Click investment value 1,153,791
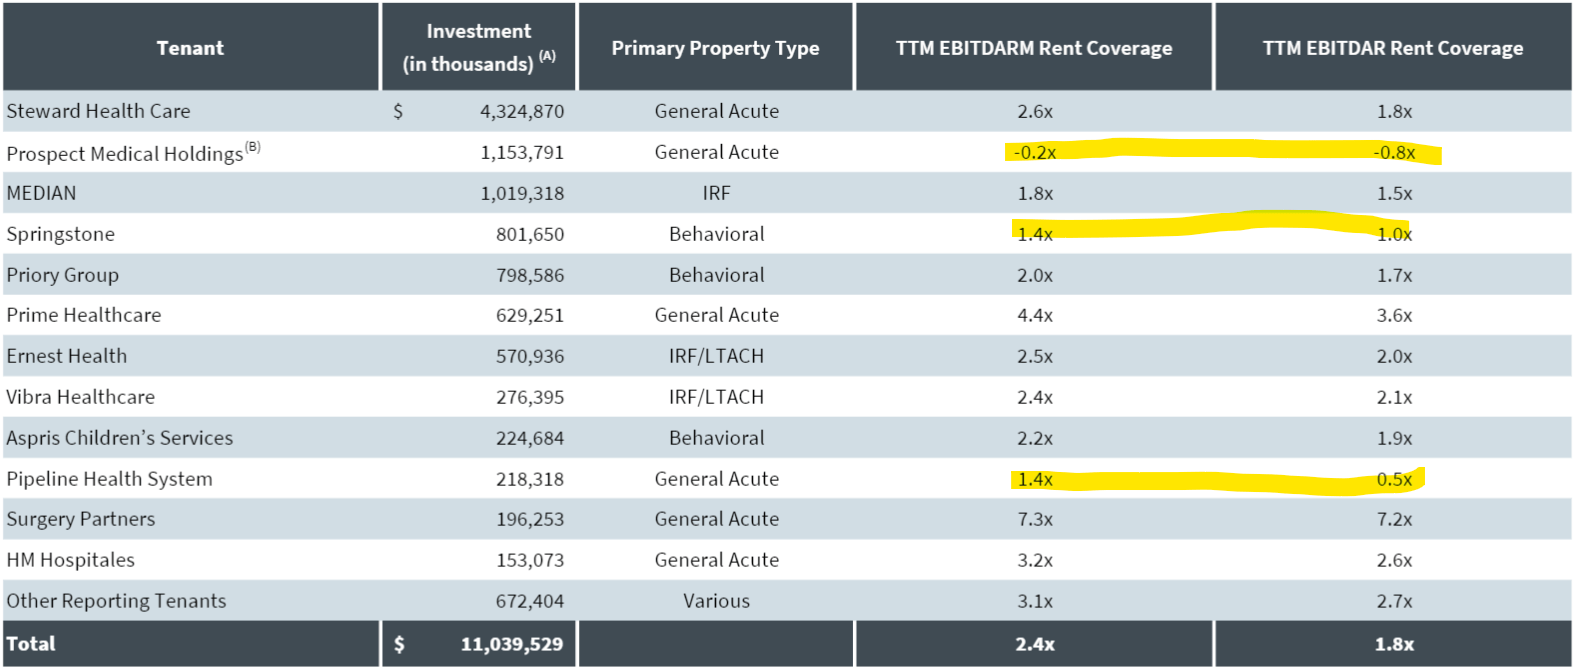1573x667 pixels. click(x=522, y=152)
